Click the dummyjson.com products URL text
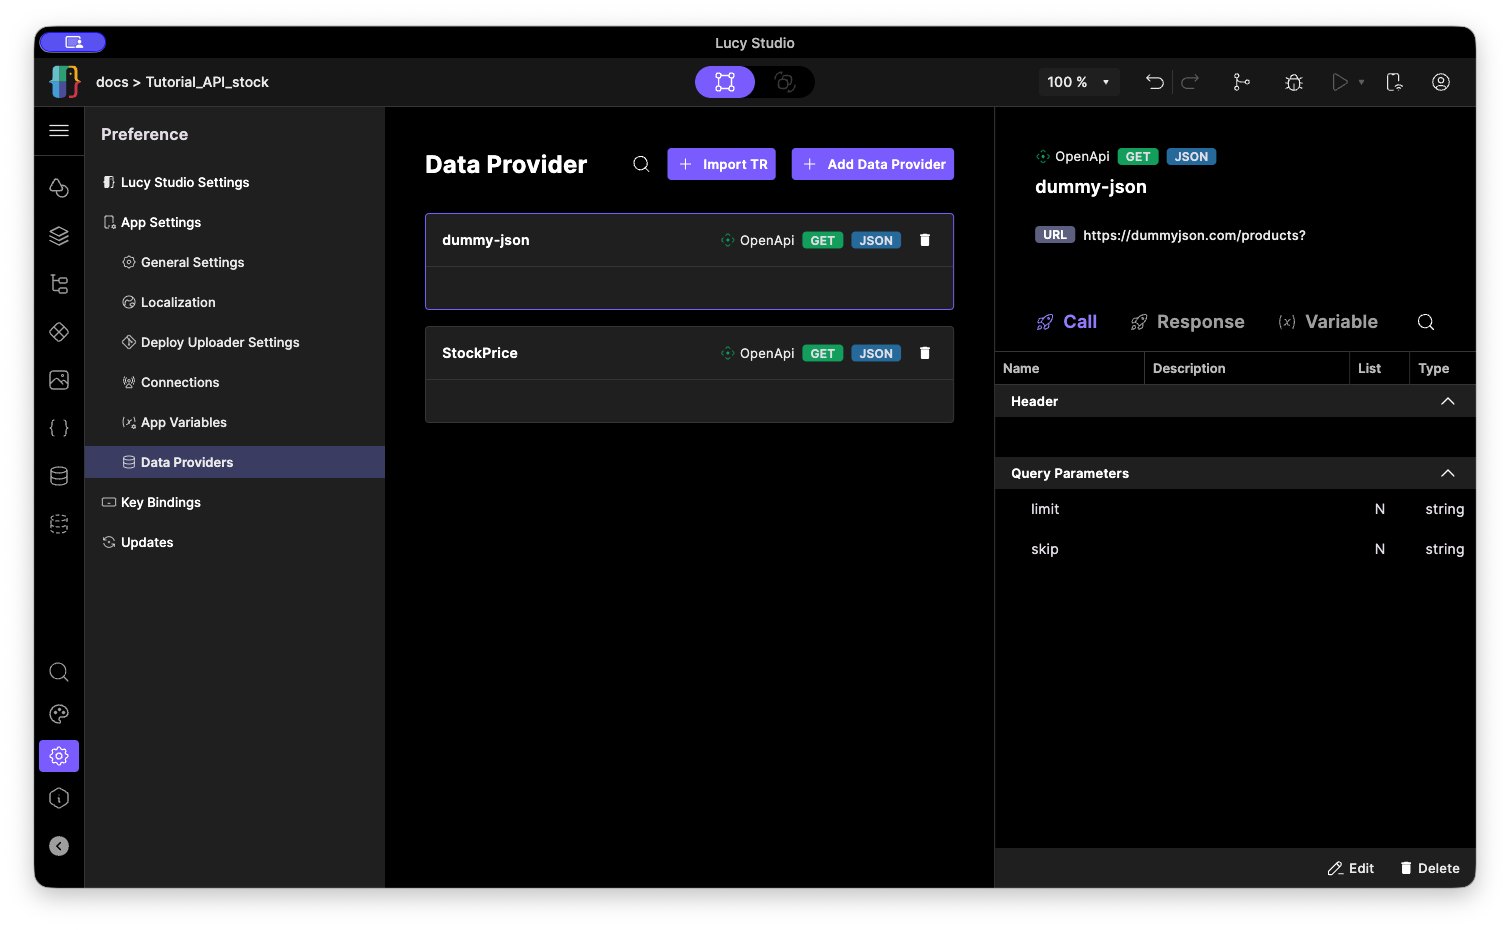Image resolution: width=1510 pixels, height=930 pixels. coord(1194,235)
